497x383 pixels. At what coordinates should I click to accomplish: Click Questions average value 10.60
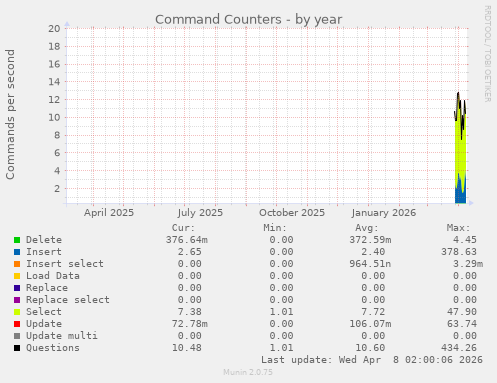click(370, 348)
